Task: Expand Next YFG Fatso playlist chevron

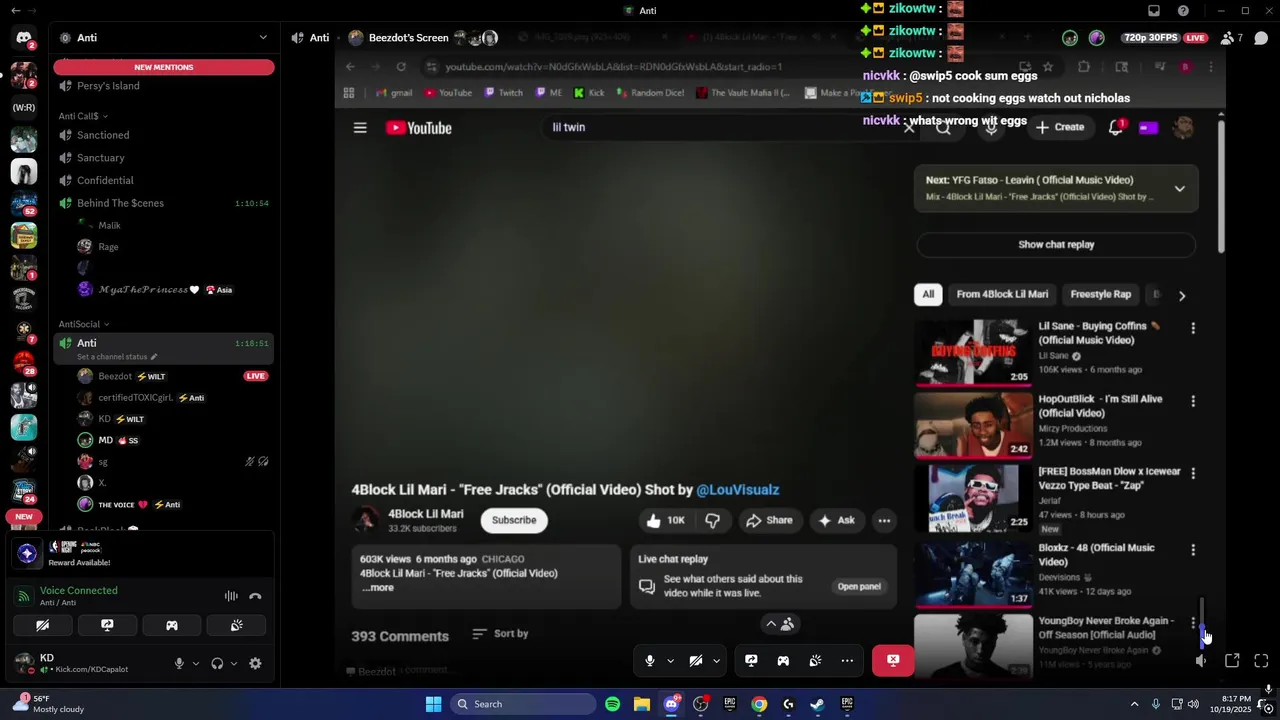Action: coord(1180,188)
